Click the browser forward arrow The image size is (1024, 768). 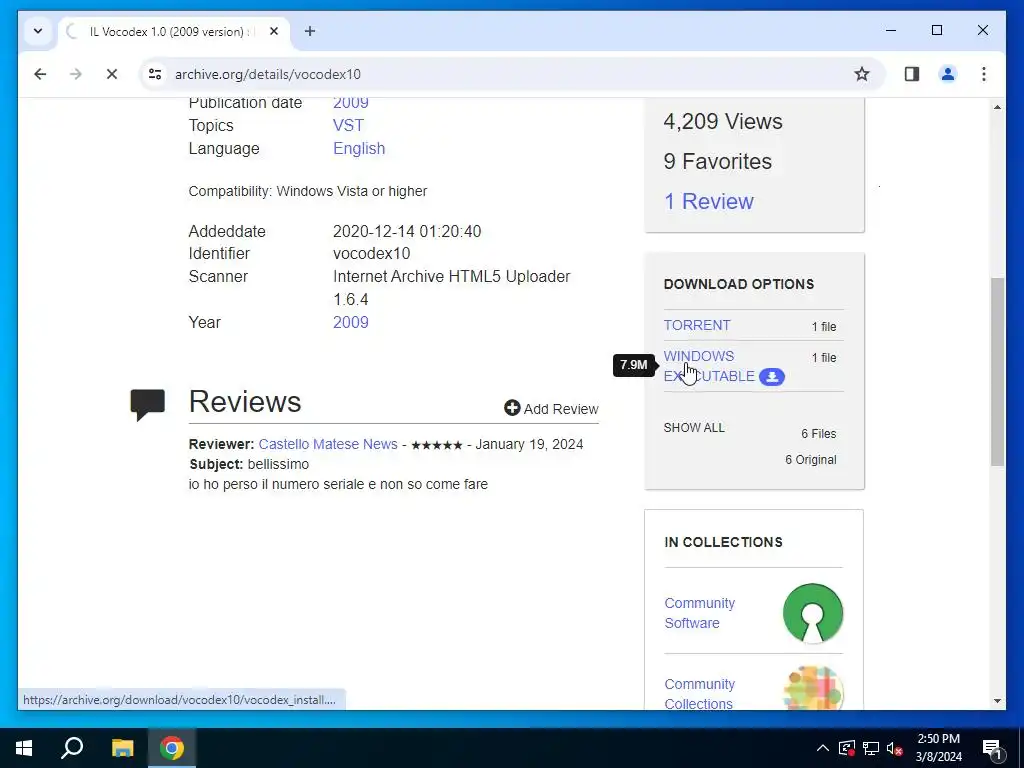pos(76,74)
